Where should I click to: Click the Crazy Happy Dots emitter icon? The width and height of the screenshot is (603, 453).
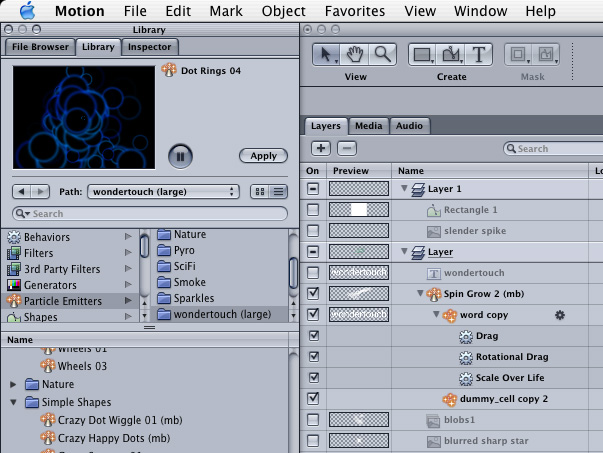pyautogui.click(x=48, y=438)
